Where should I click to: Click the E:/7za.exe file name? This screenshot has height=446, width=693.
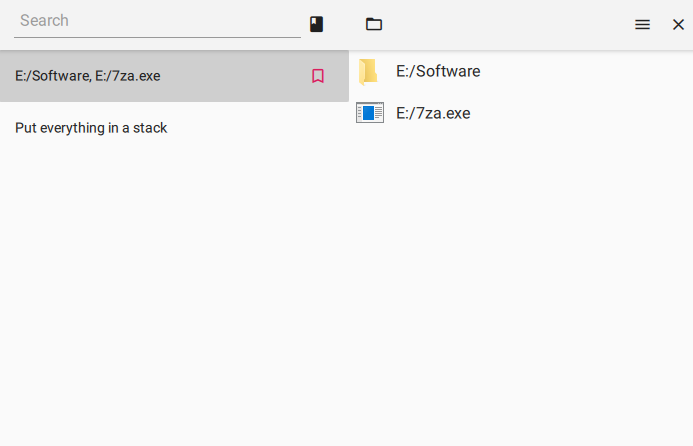(433, 113)
